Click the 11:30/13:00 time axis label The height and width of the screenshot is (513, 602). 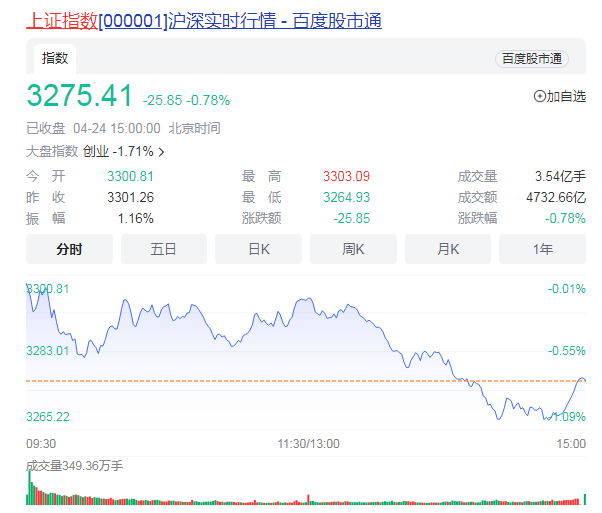(x=308, y=443)
